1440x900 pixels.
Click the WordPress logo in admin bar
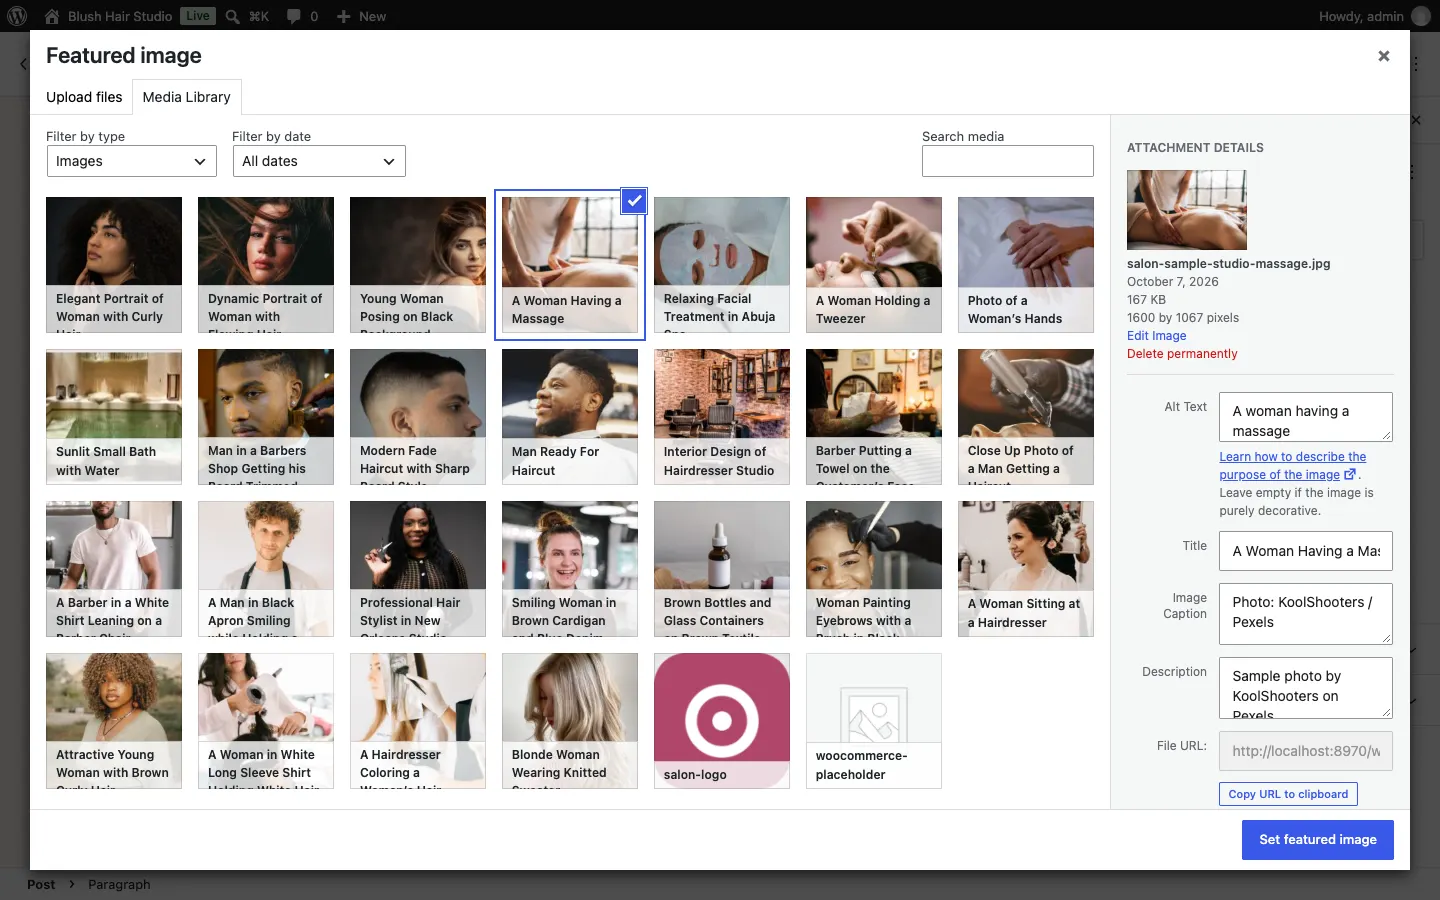[17, 16]
